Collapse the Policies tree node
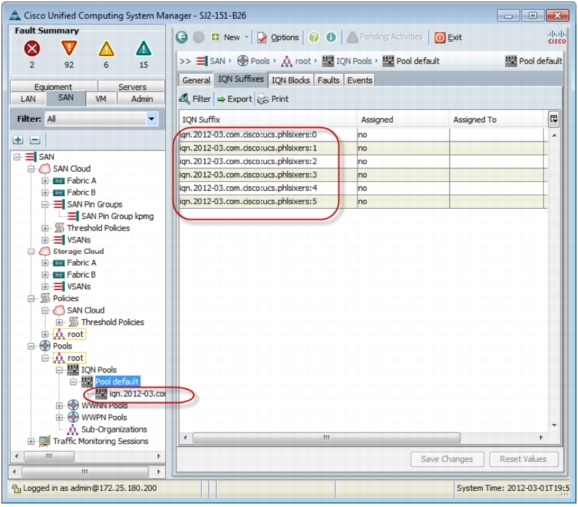The image size is (578, 507). (x=31, y=298)
